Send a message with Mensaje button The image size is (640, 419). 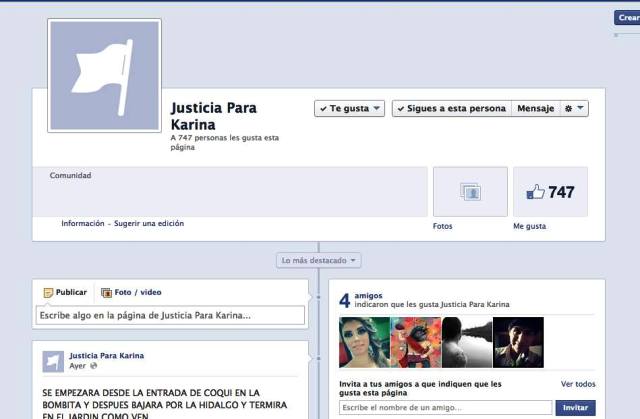pyautogui.click(x=536, y=109)
